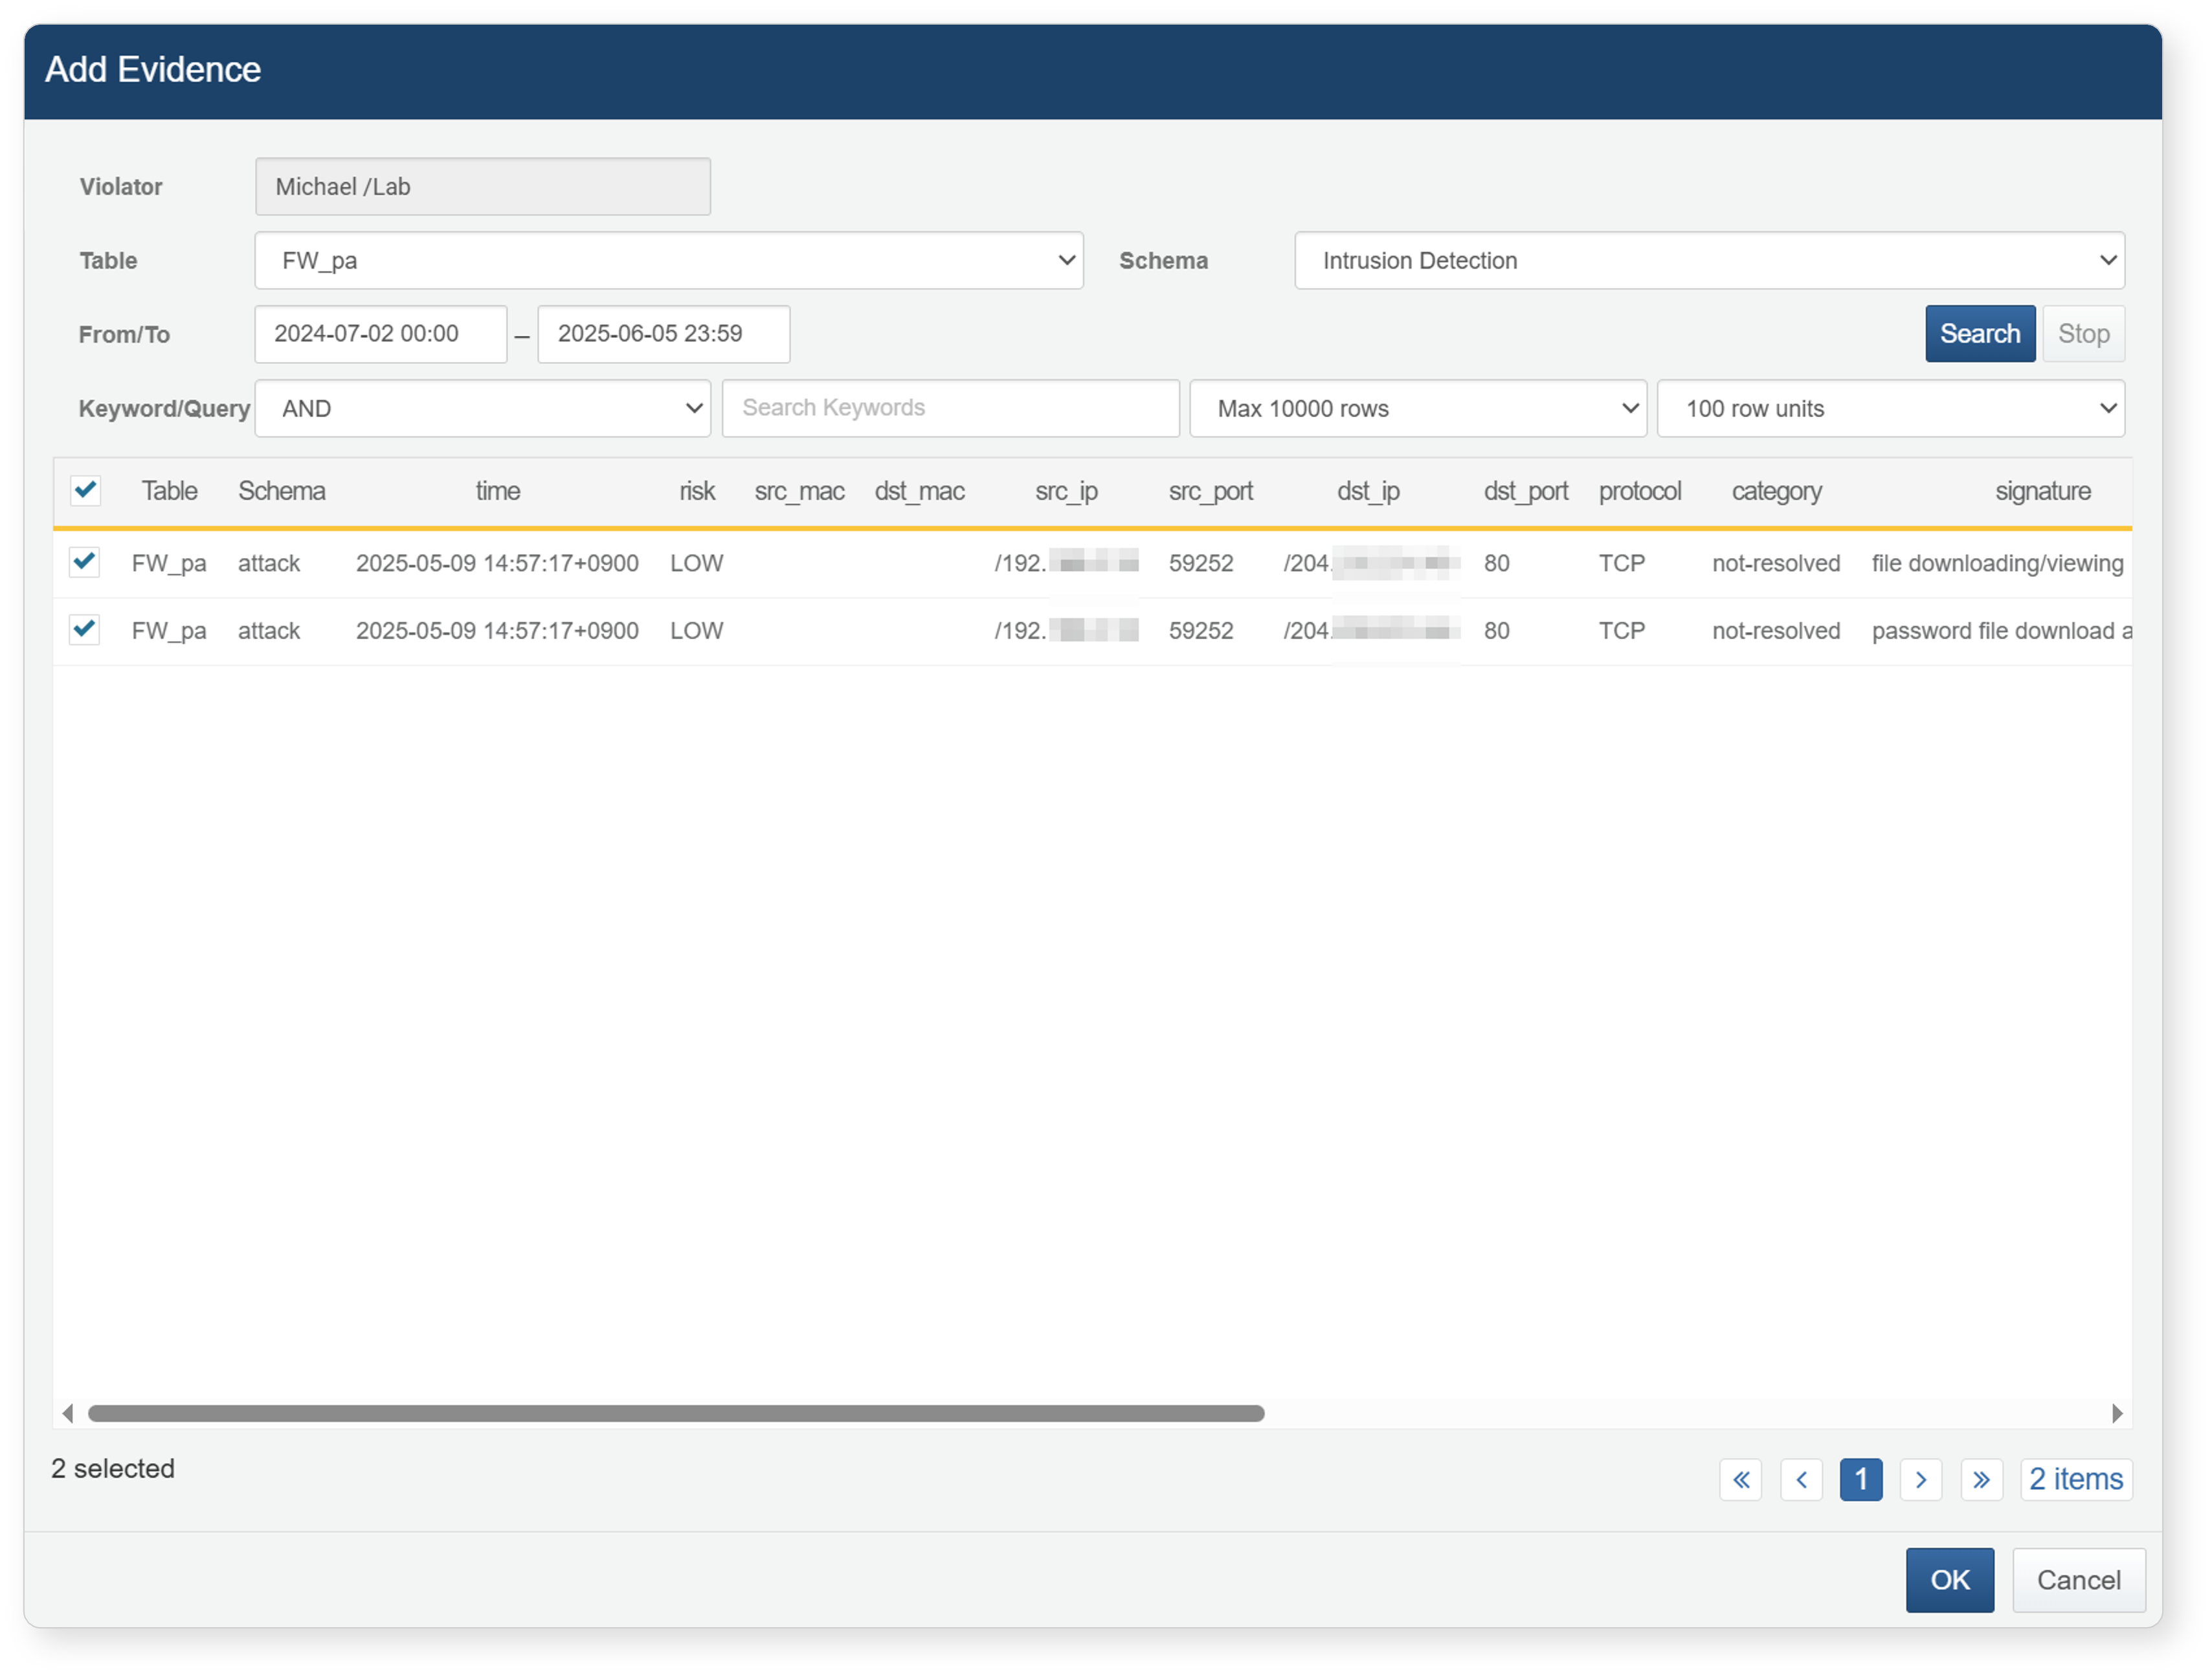Click the To date field 2025-06-05 23:59

(x=664, y=334)
